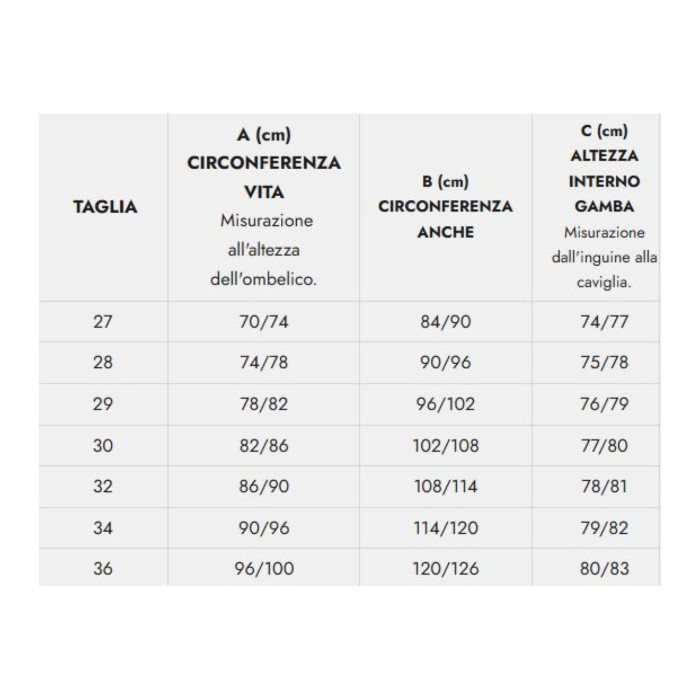Click the 96/102 hip measurement cell

(445, 404)
